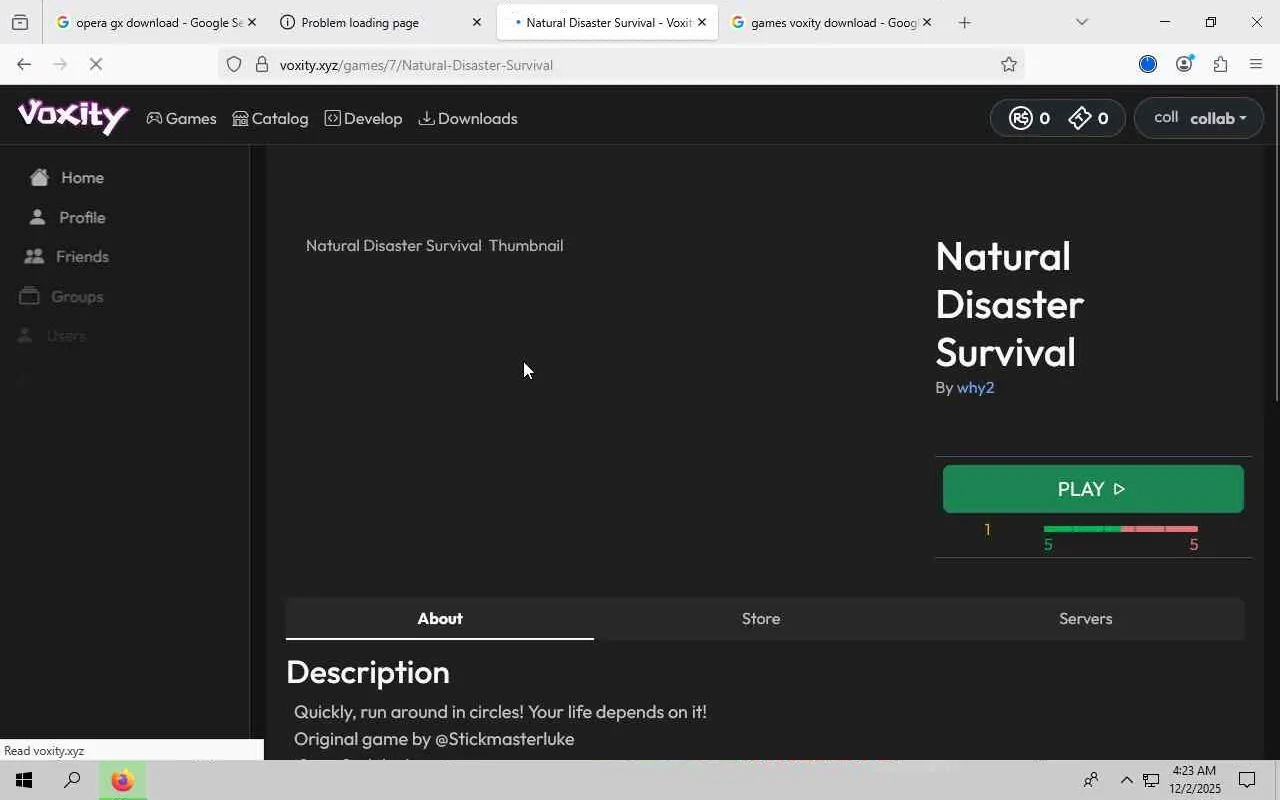
Task: Select the Store tab
Action: click(x=761, y=619)
